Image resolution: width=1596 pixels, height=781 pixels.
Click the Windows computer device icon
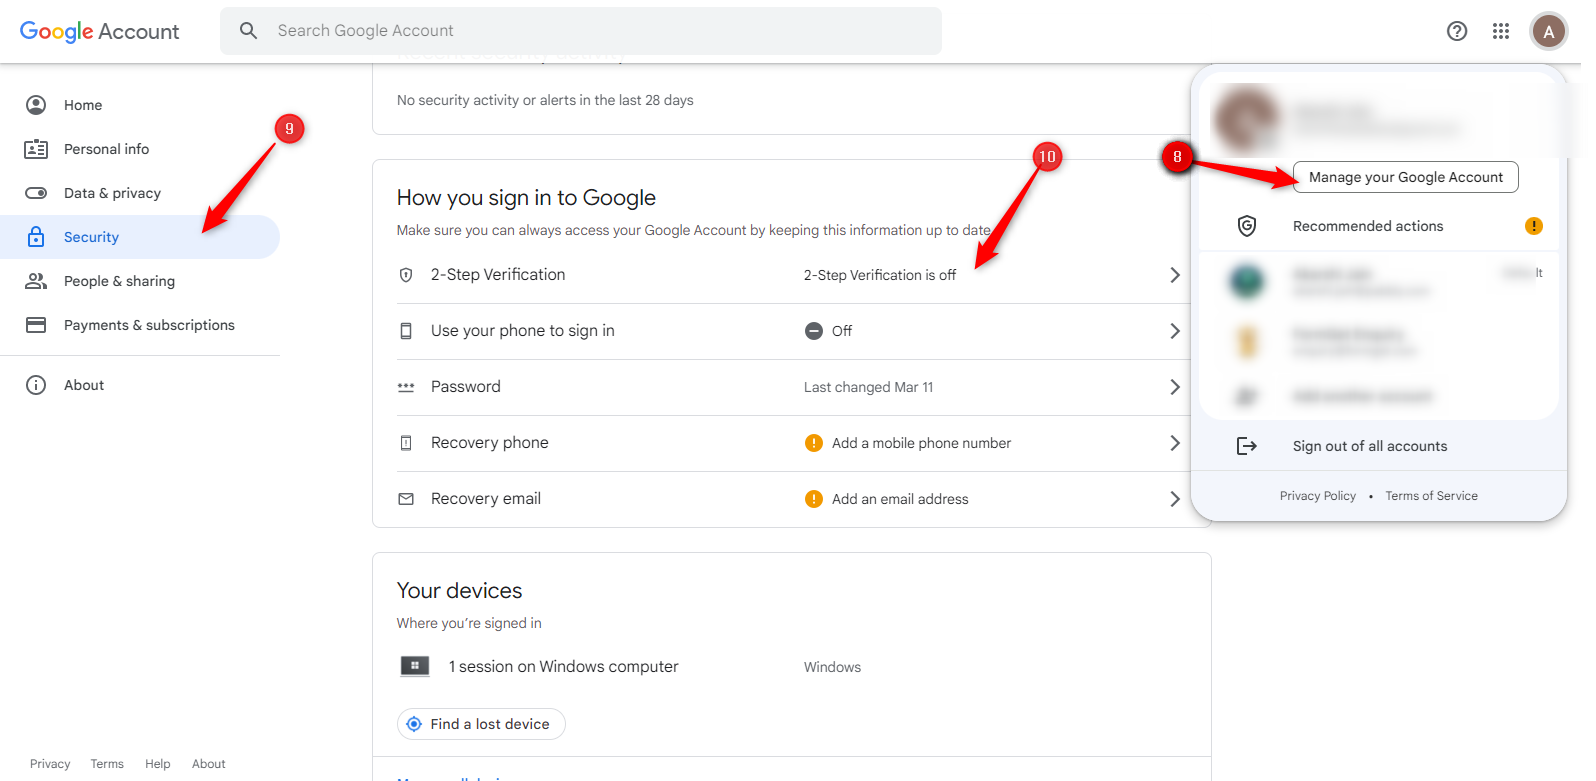[x=415, y=666]
